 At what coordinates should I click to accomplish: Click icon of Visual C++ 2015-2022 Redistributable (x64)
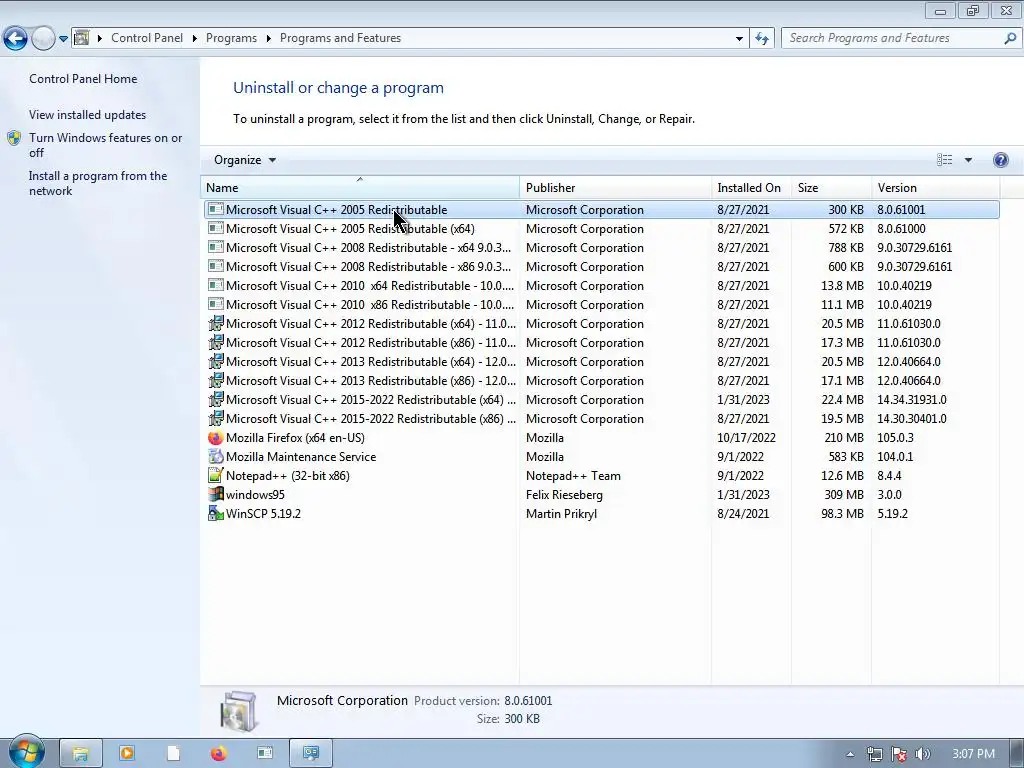point(216,399)
